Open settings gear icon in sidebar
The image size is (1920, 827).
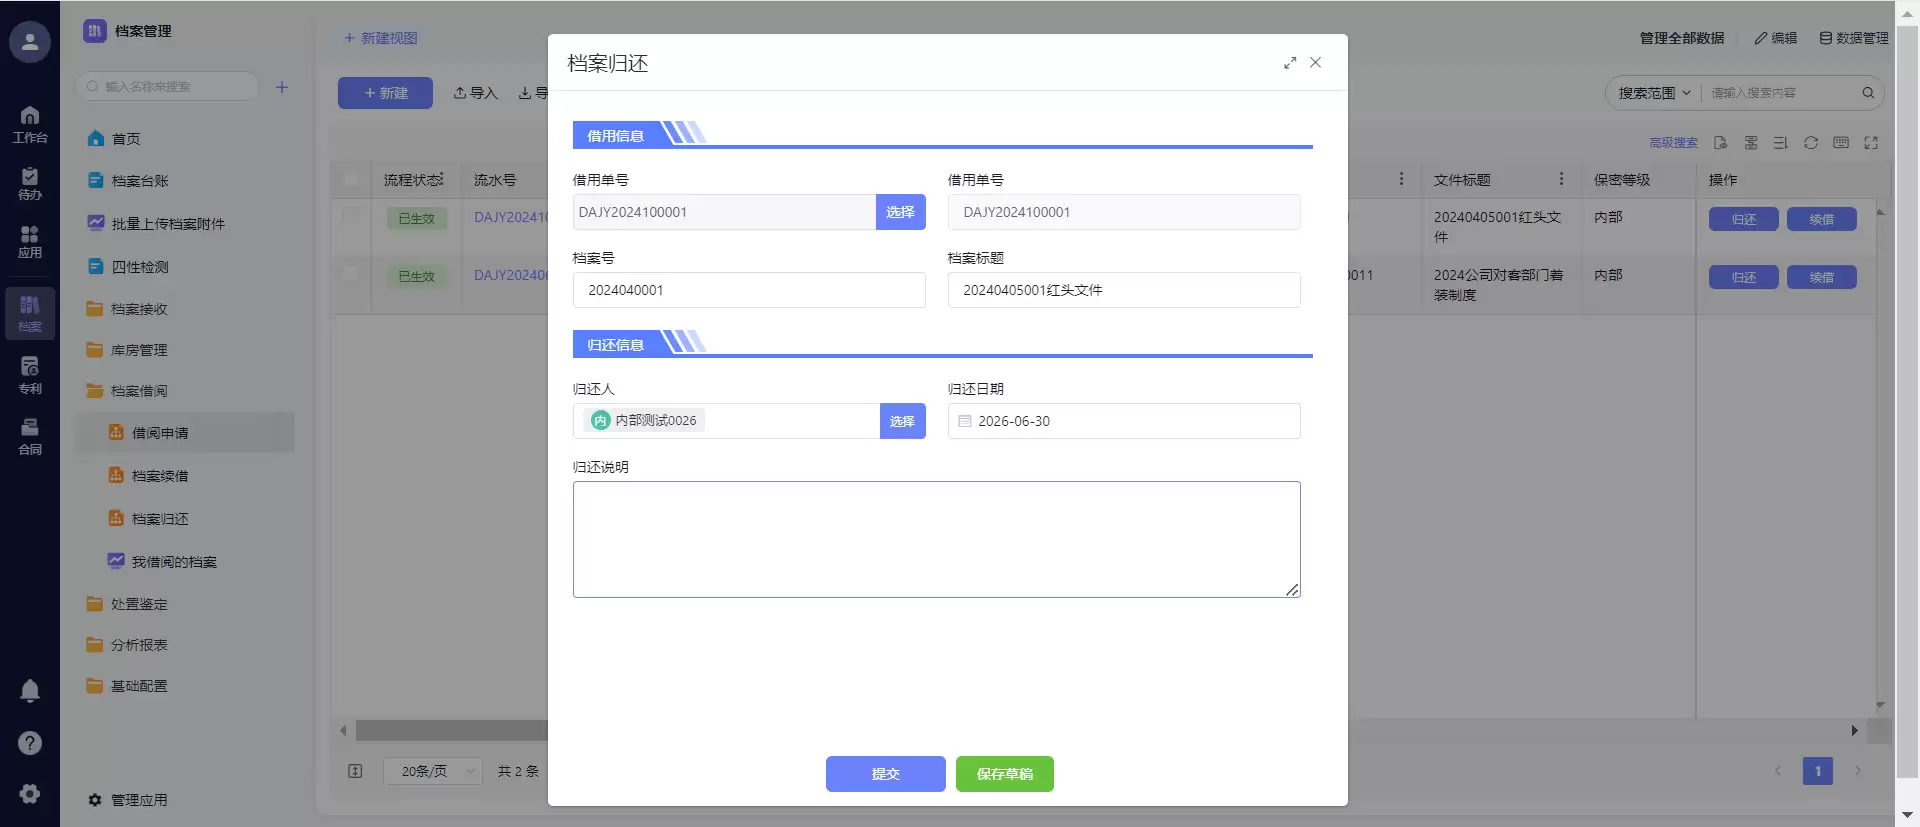(30, 794)
